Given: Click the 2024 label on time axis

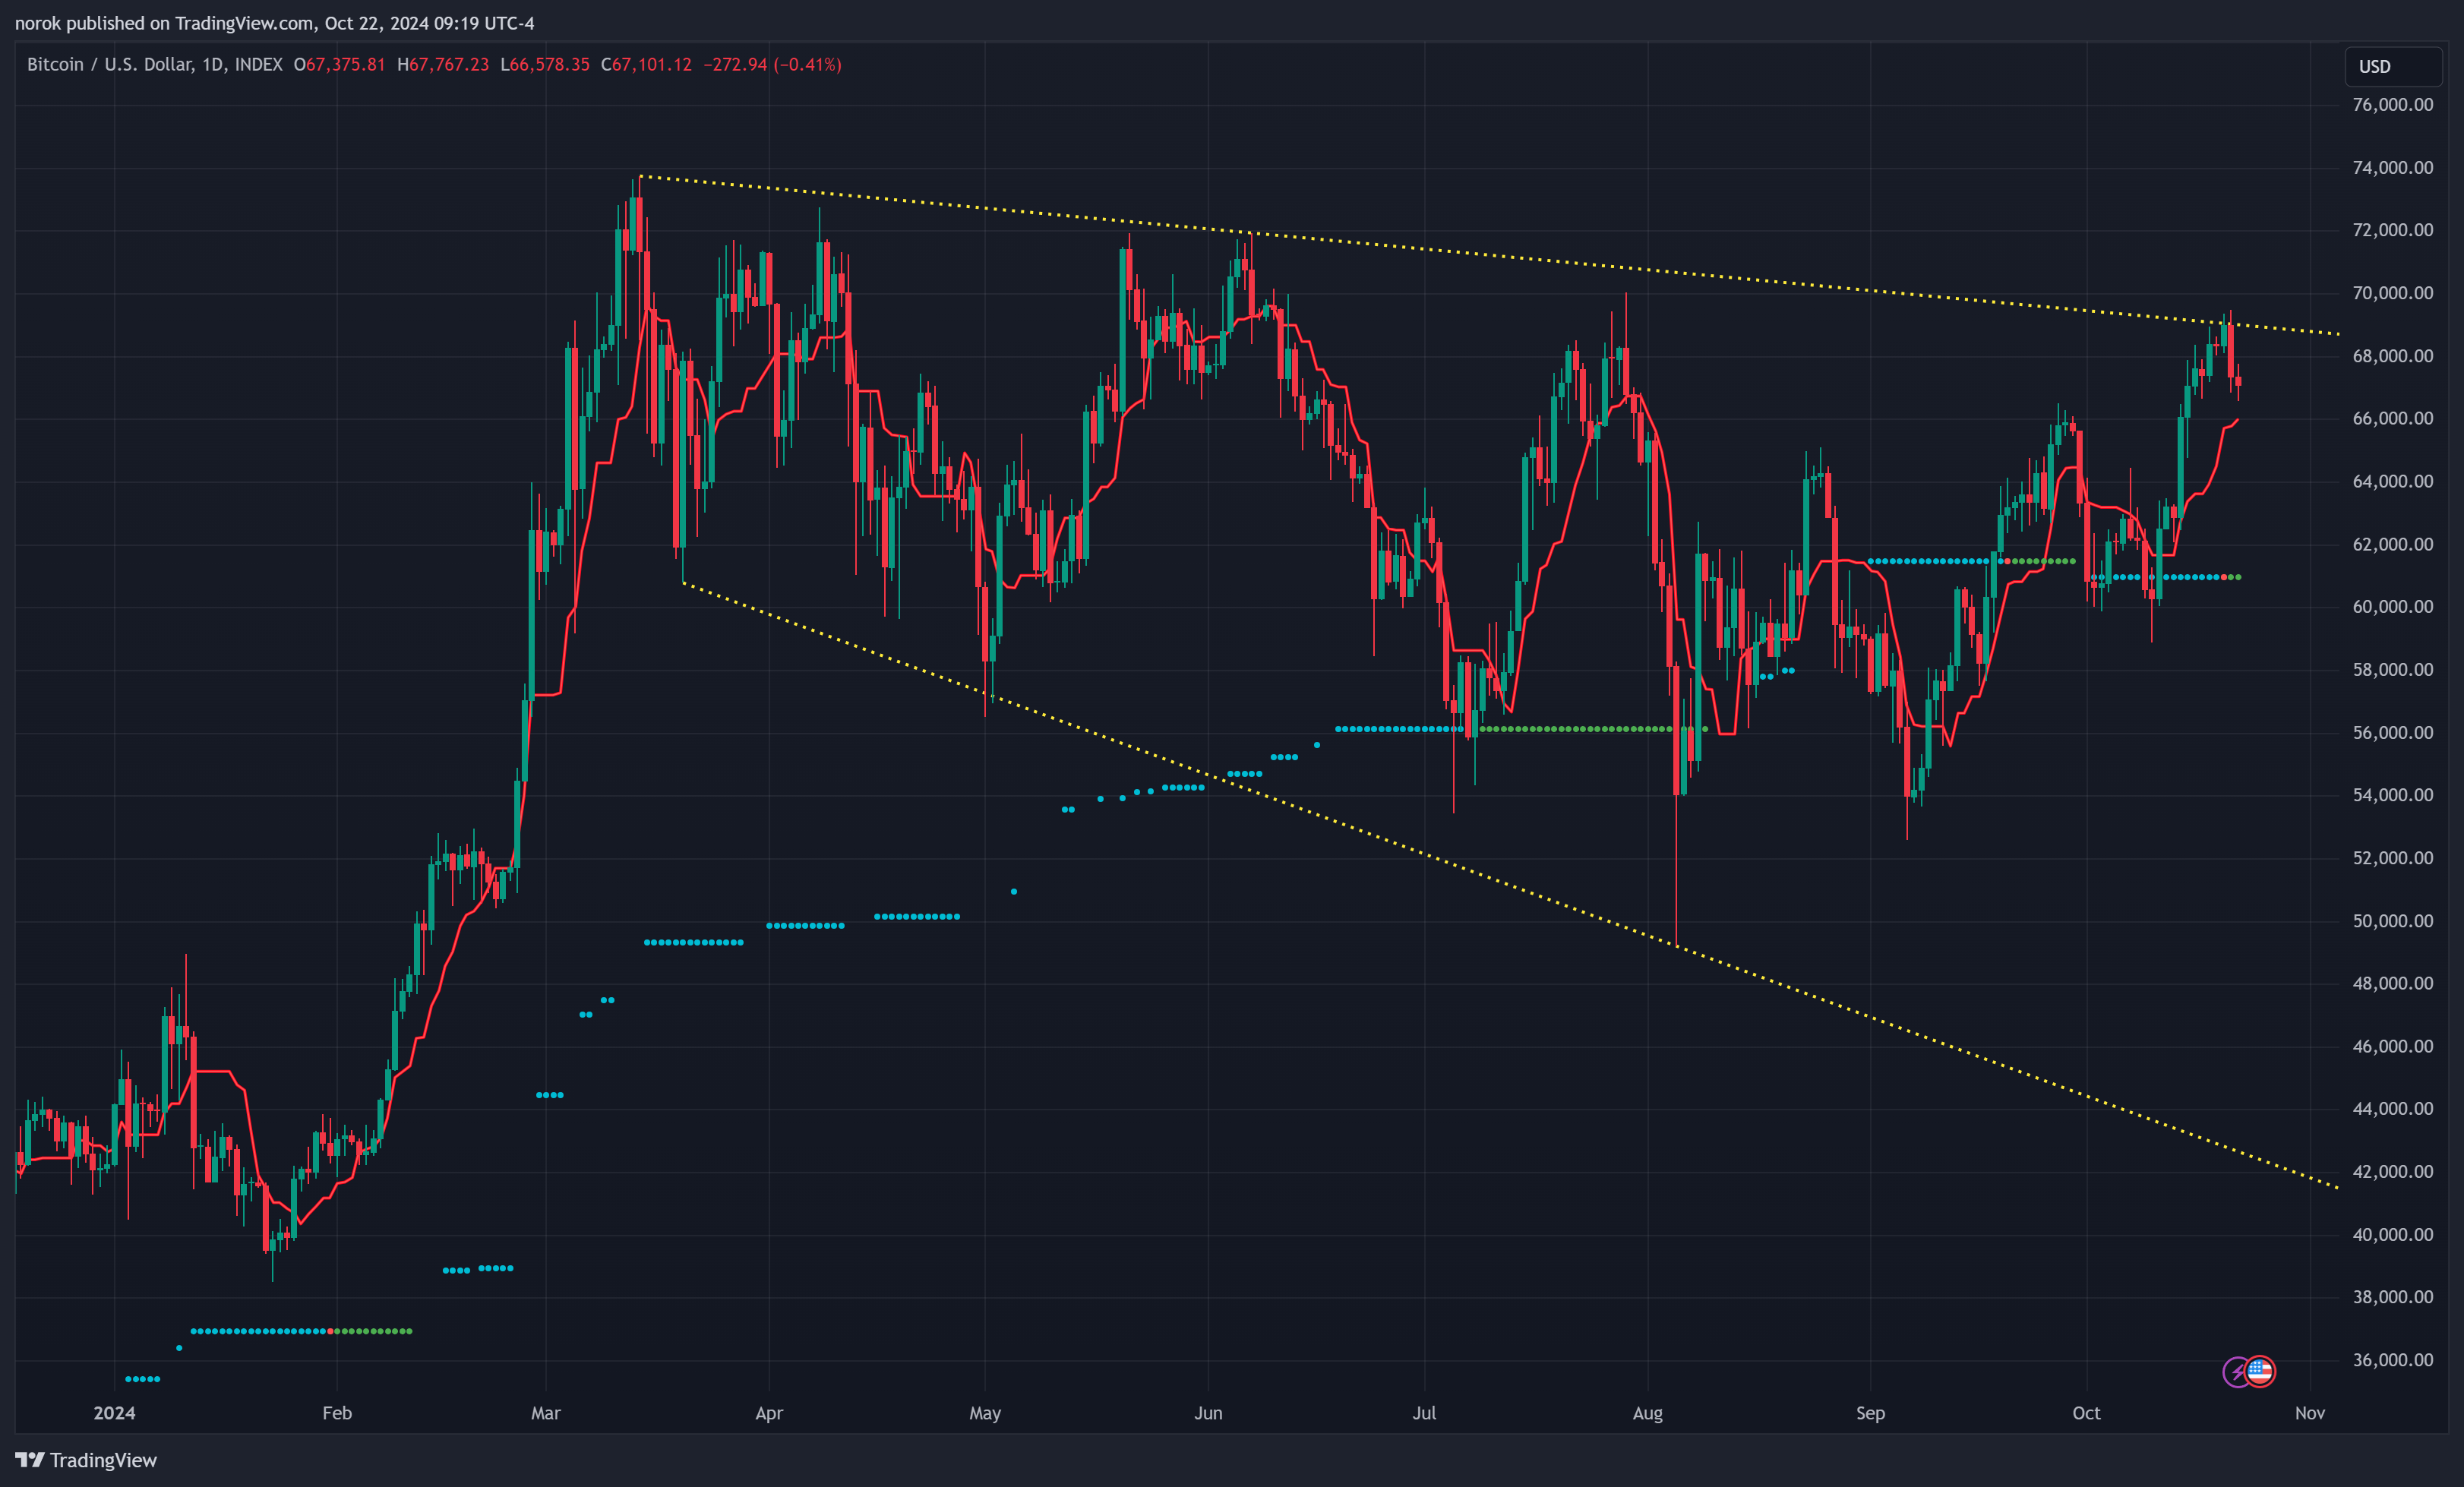Looking at the screenshot, I should 114,1413.
